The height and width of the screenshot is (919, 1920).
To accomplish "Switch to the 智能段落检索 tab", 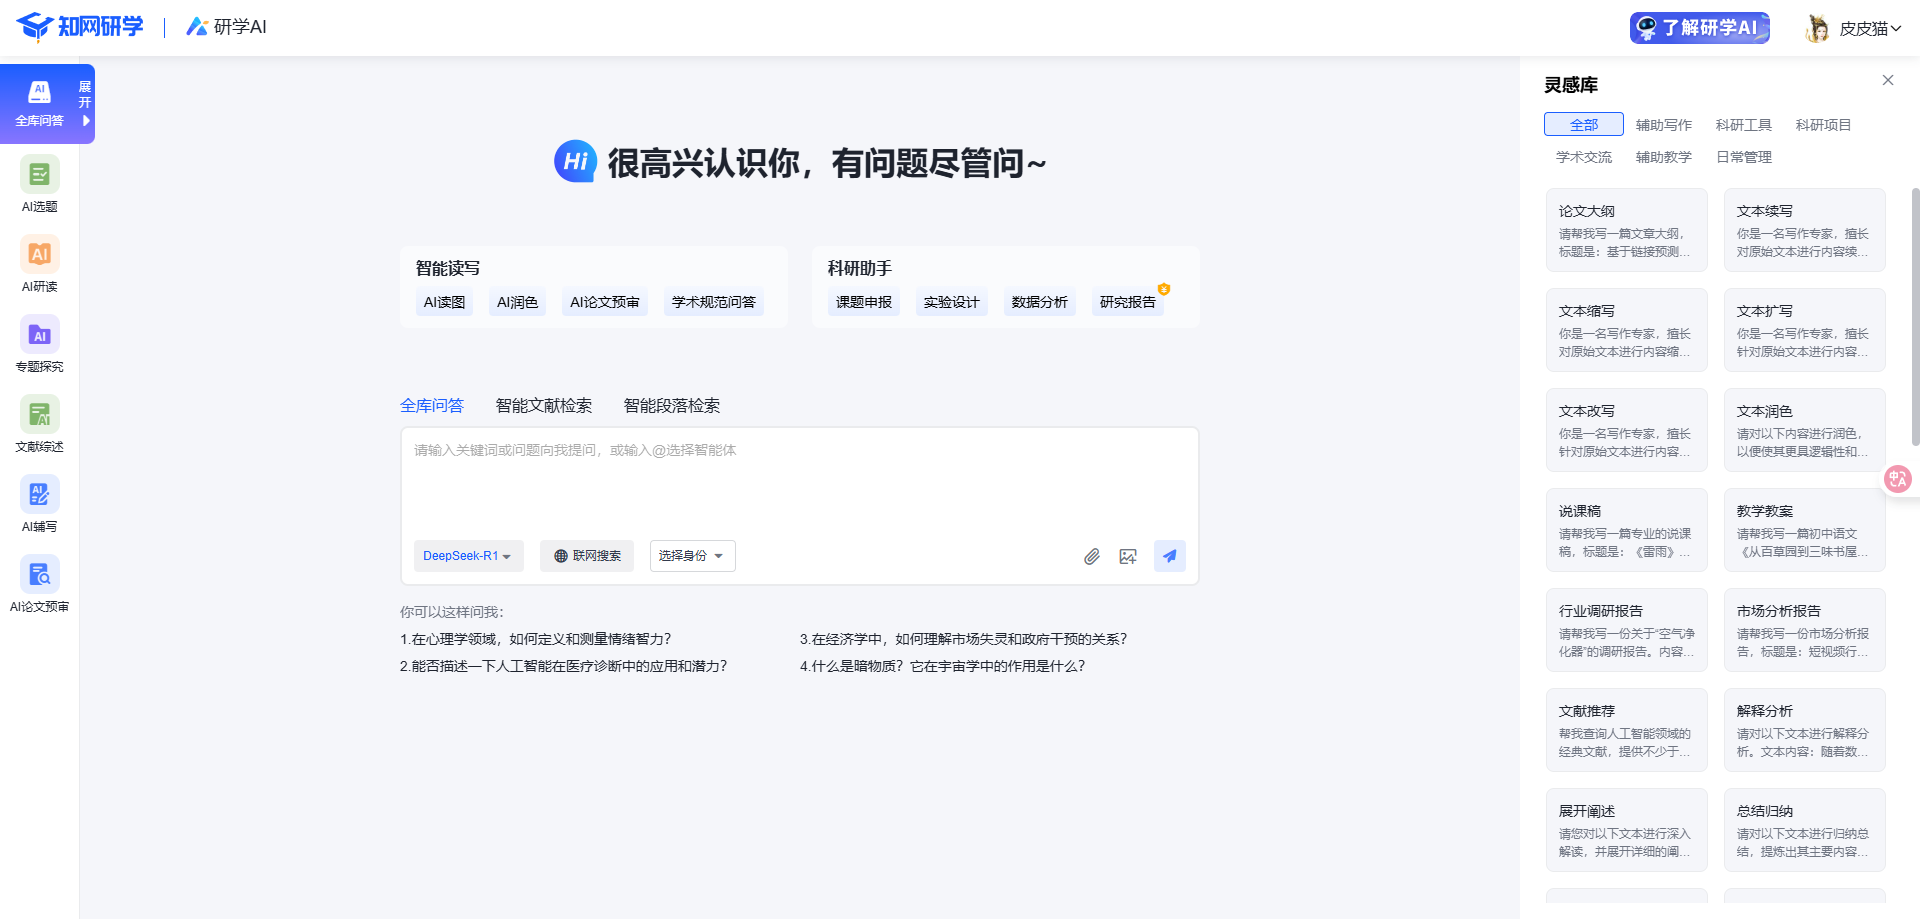I will tap(672, 406).
